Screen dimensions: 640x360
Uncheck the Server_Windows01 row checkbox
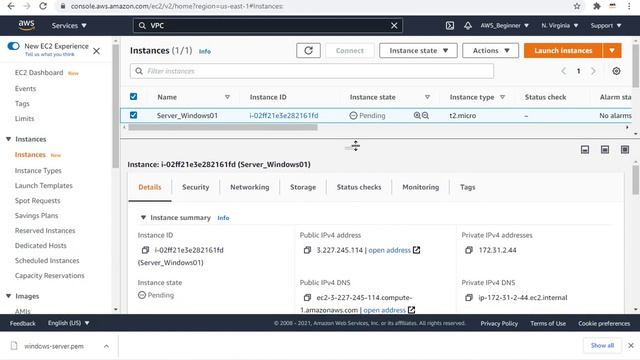click(133, 115)
